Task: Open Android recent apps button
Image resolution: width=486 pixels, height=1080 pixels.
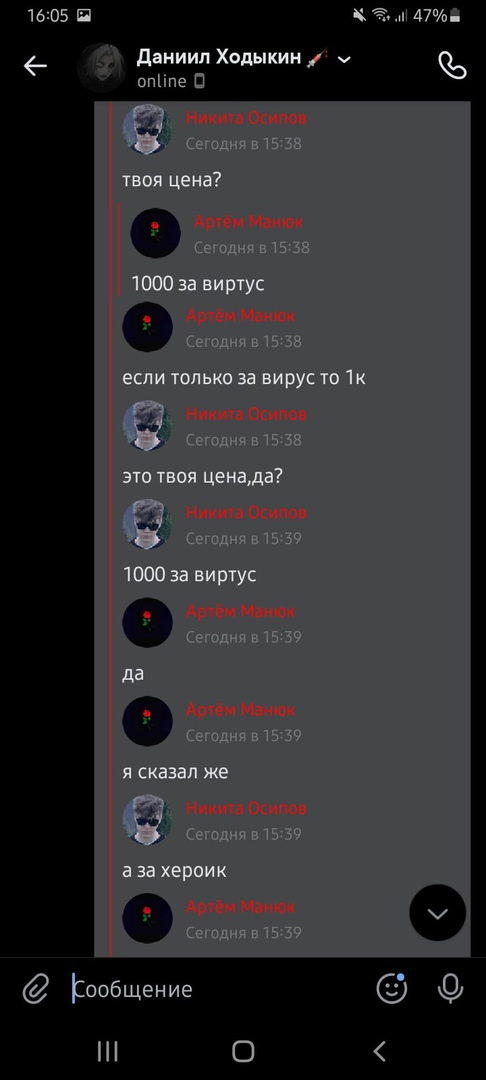Action: (x=107, y=1051)
